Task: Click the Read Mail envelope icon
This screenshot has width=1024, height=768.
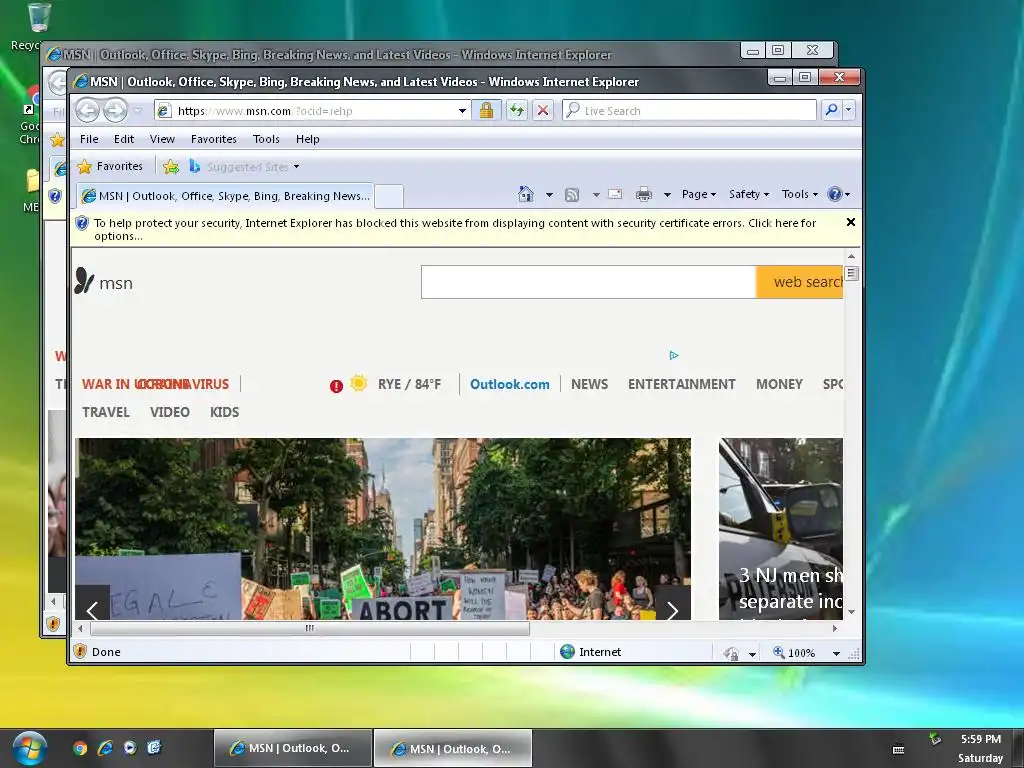Action: click(x=615, y=194)
